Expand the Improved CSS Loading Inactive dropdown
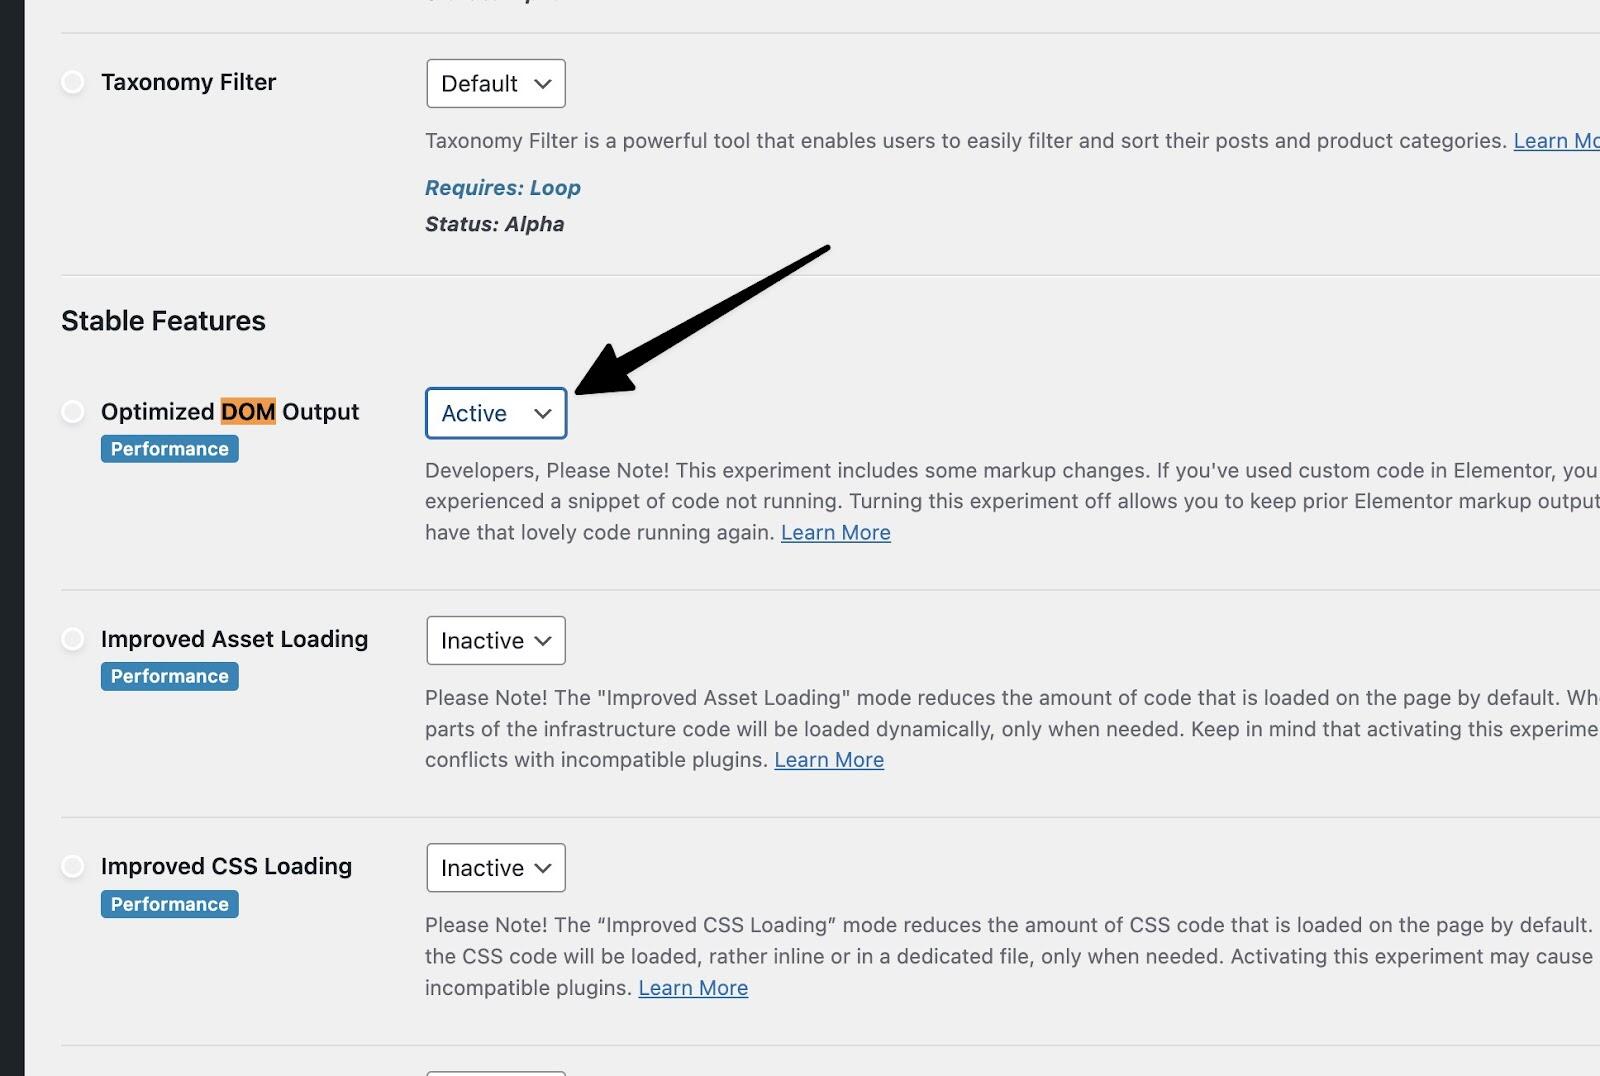This screenshot has height=1076, width=1600. point(496,868)
